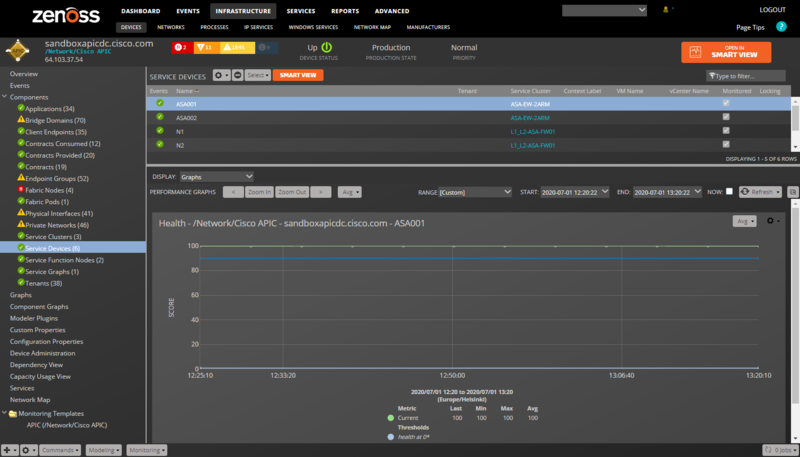Toggle Monitored checkbox for N1

pos(726,131)
